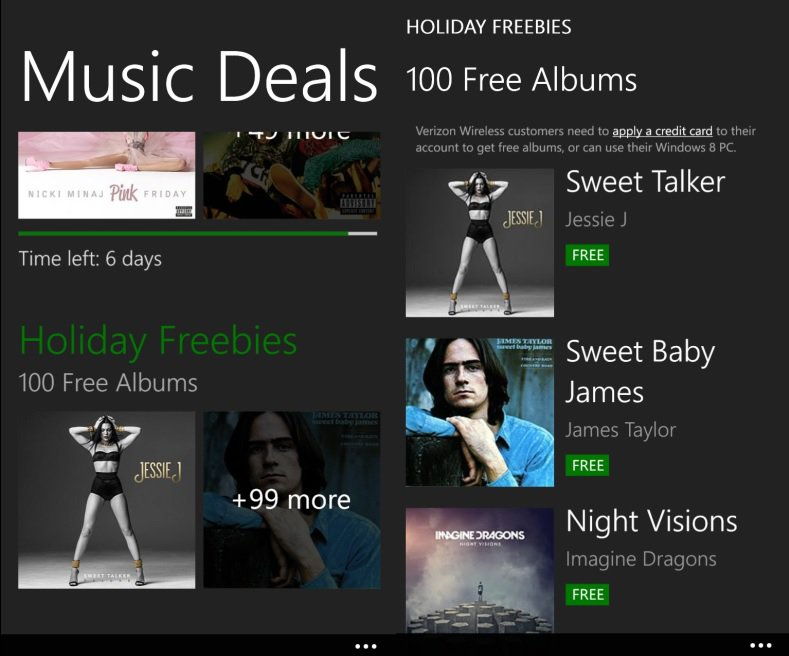This screenshot has height=656, width=789.
Task: Click the deal time-left progress bar
Action: pyautogui.click(x=197, y=233)
